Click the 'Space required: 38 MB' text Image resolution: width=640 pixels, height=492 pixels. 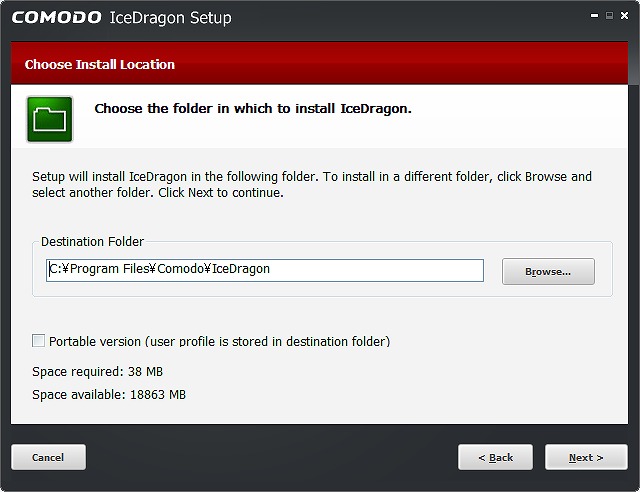point(98,372)
